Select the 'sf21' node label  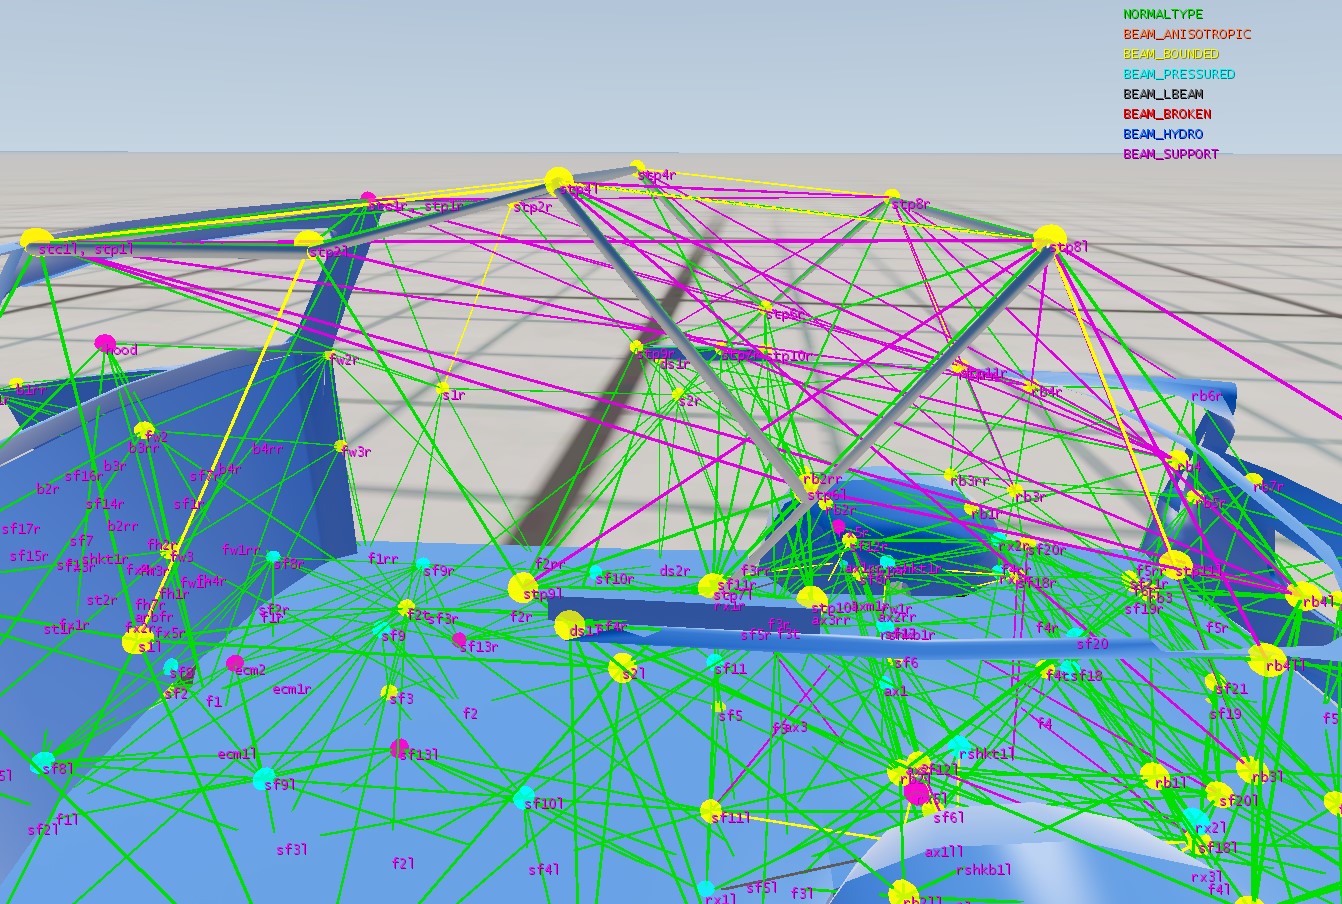1232,689
